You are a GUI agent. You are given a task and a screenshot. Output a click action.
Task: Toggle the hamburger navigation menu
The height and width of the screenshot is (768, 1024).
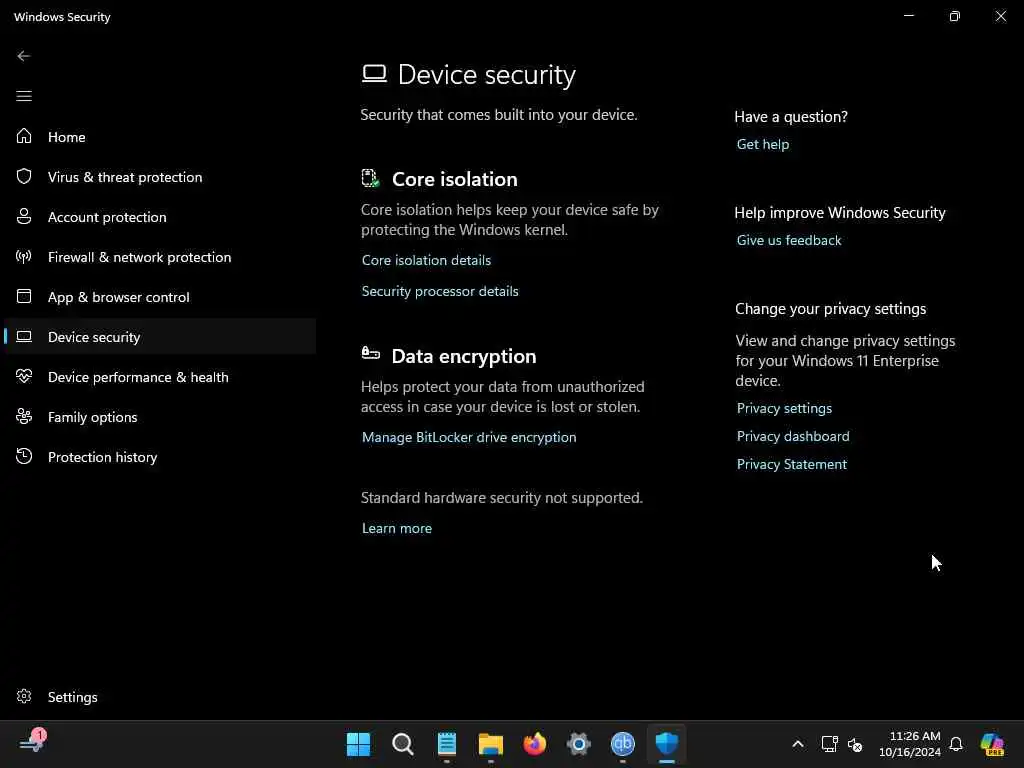pyautogui.click(x=24, y=96)
